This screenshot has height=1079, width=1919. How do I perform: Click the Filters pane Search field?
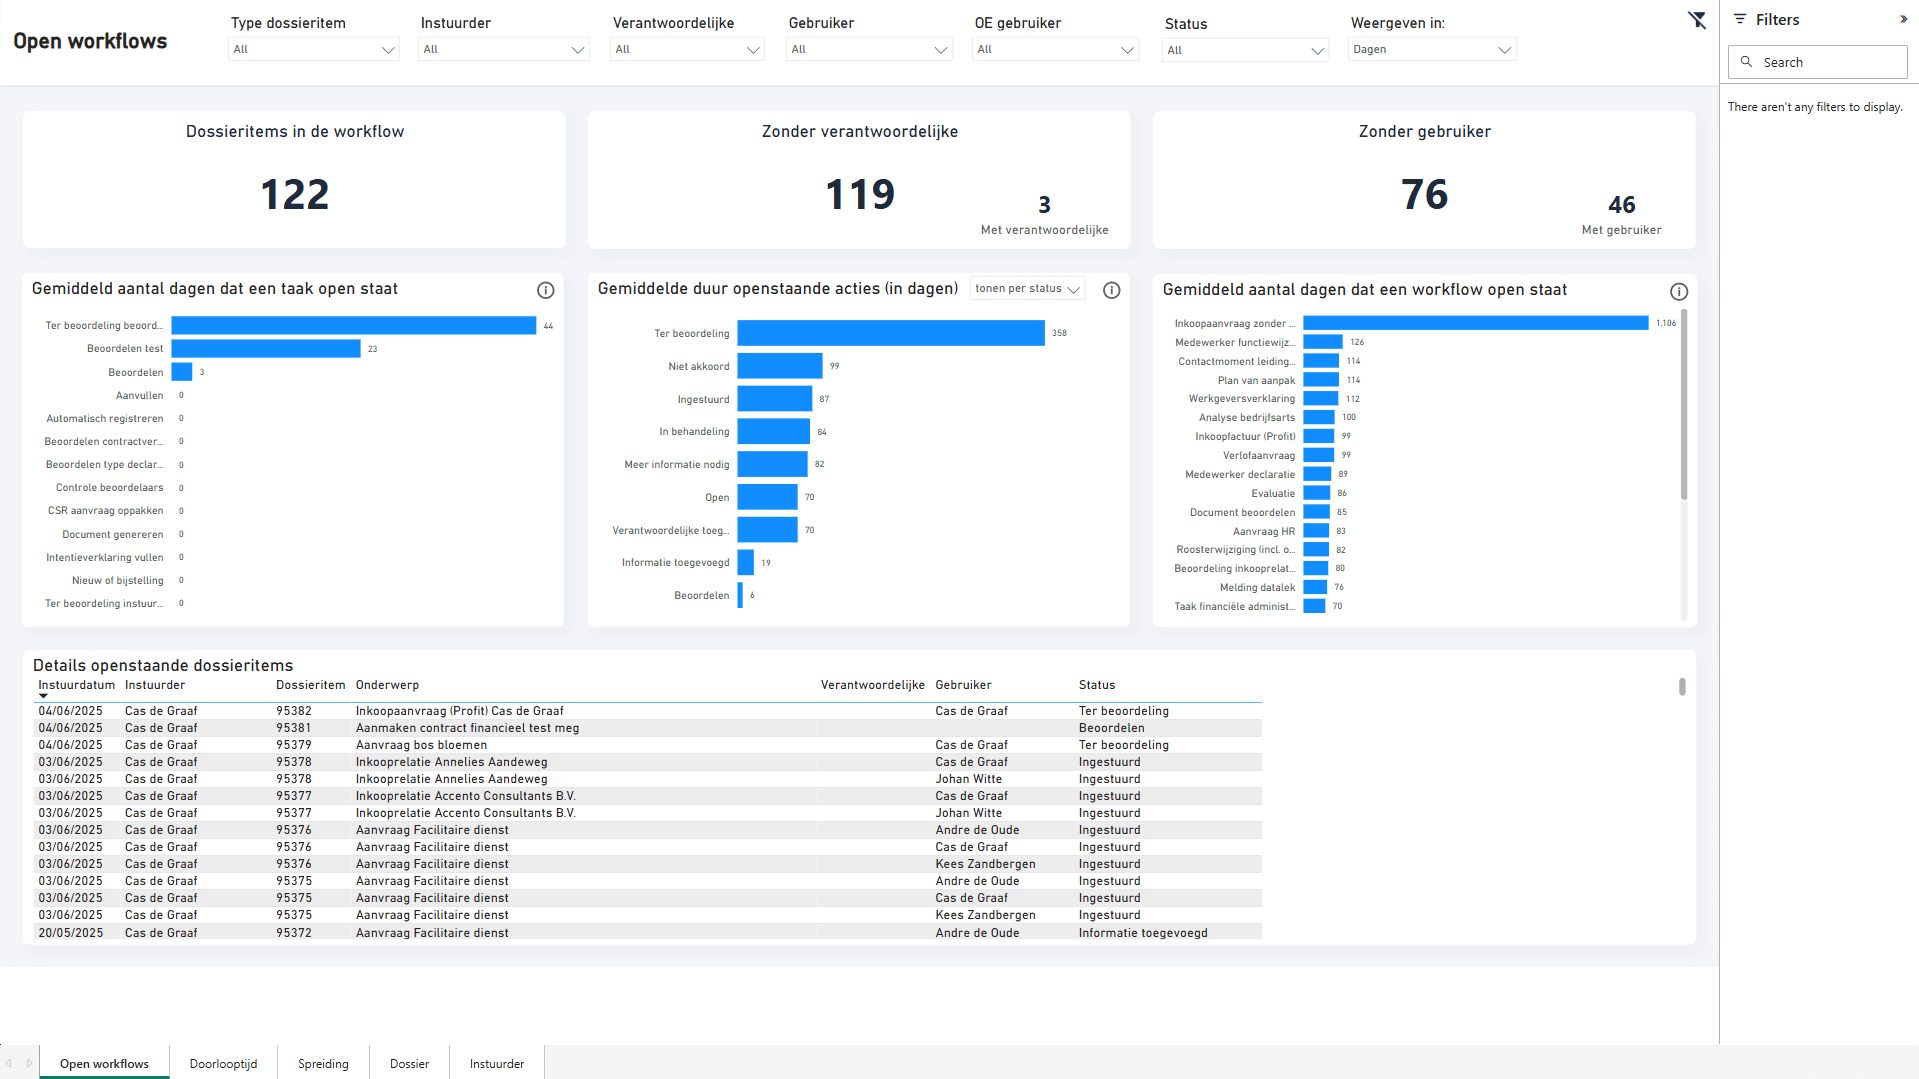1817,62
